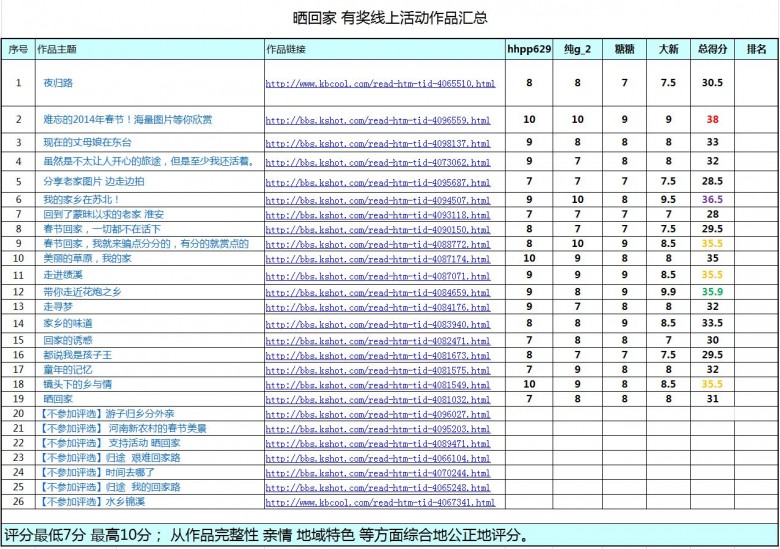This screenshot has height=549, width=780.
Task: Follow the link ending in tid-4084659.html
Action: coord(378,293)
